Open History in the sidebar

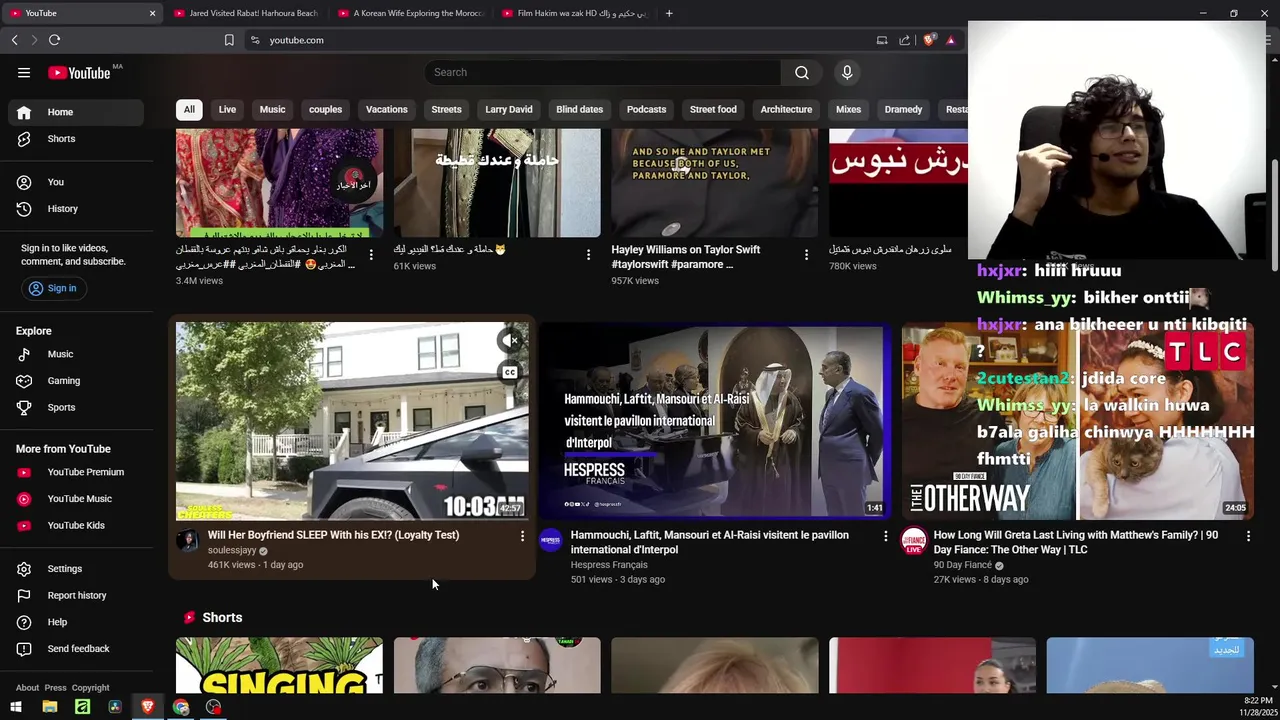point(78,209)
